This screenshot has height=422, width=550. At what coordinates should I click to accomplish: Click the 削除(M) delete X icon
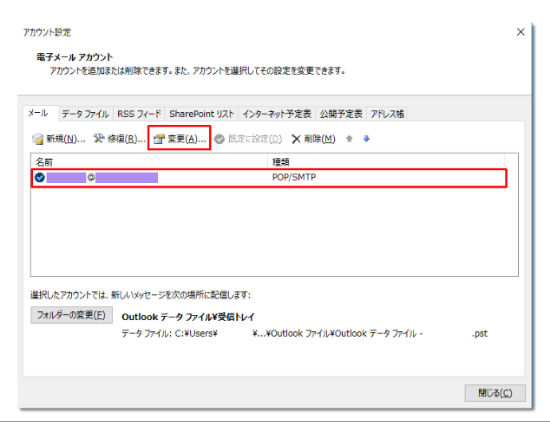[296, 139]
